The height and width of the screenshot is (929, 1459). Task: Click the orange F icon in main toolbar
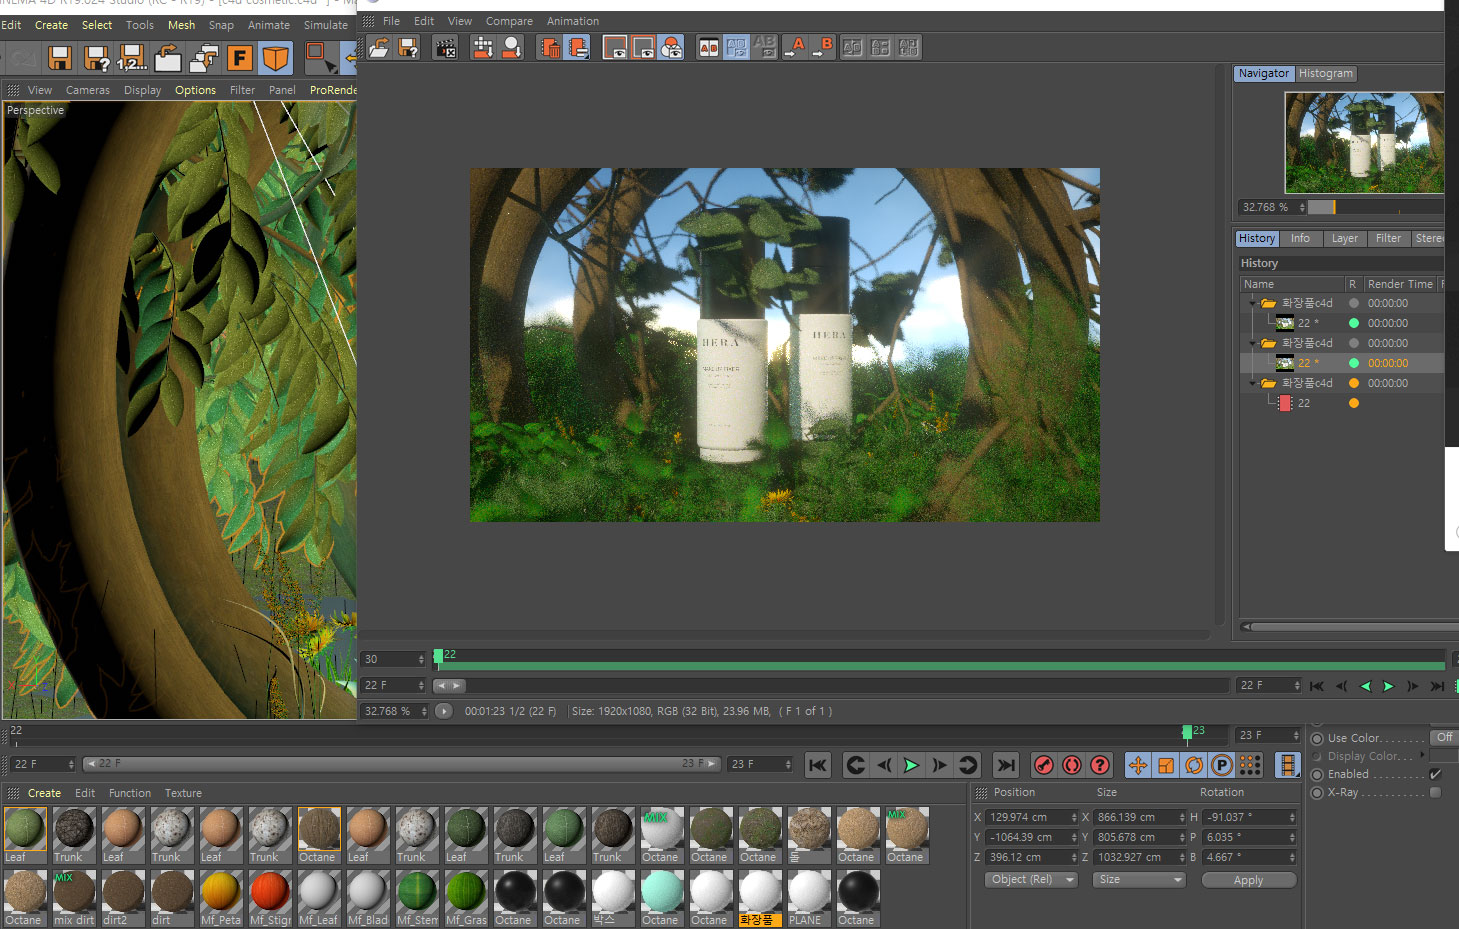point(240,58)
